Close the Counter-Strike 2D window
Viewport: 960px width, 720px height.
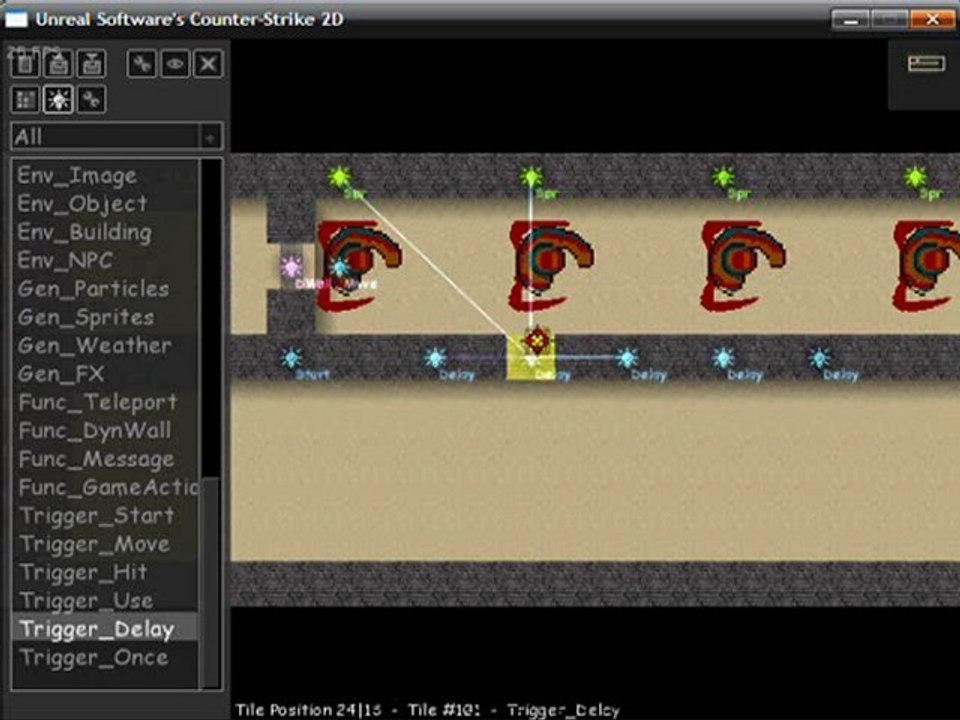click(932, 20)
